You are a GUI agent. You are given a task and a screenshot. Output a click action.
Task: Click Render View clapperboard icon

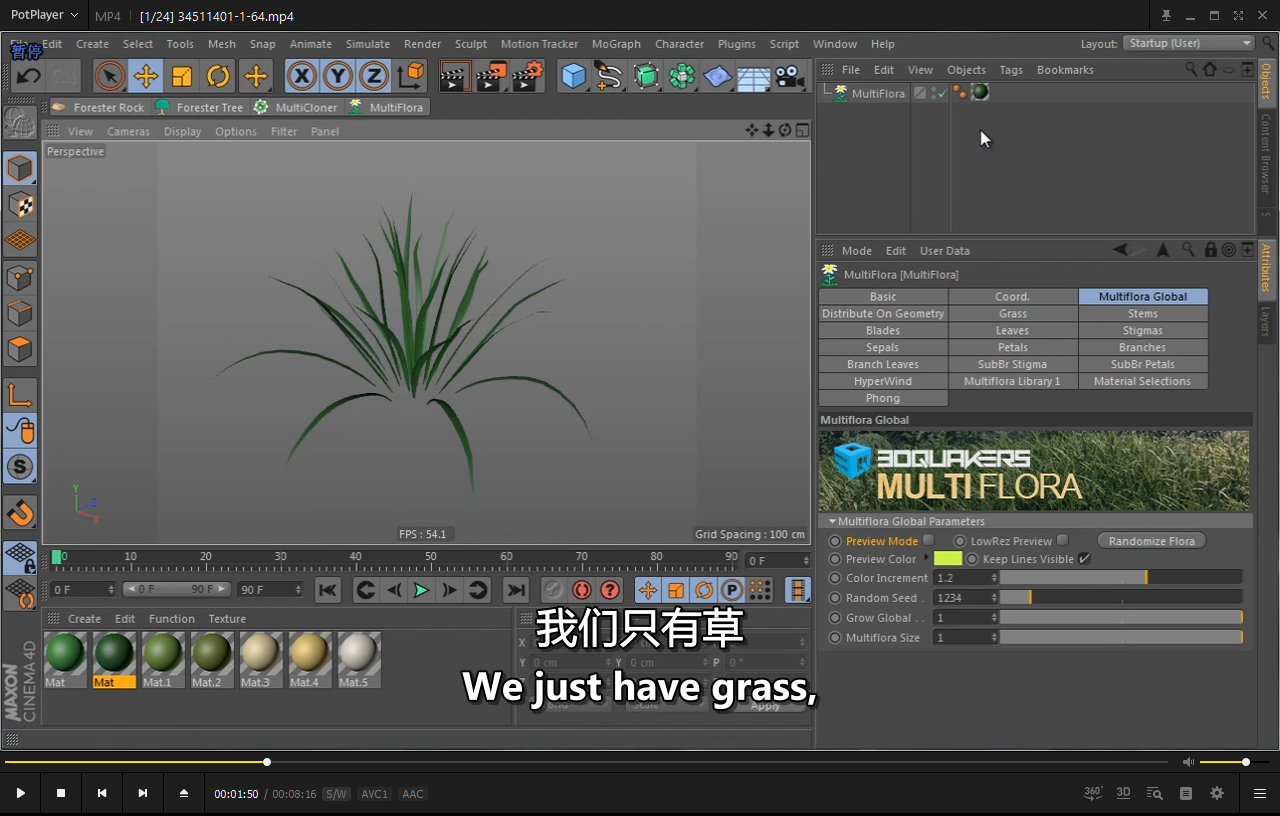[455, 76]
